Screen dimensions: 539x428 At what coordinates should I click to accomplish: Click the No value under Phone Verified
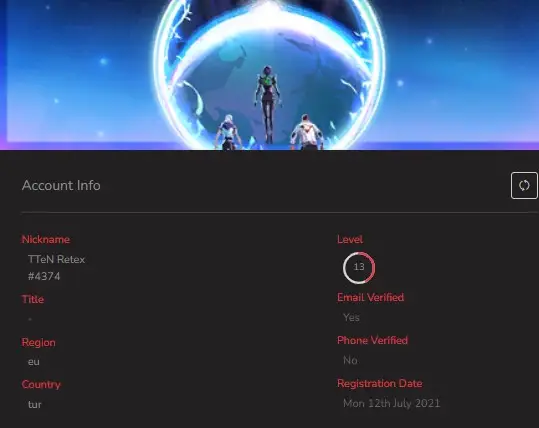pos(350,360)
